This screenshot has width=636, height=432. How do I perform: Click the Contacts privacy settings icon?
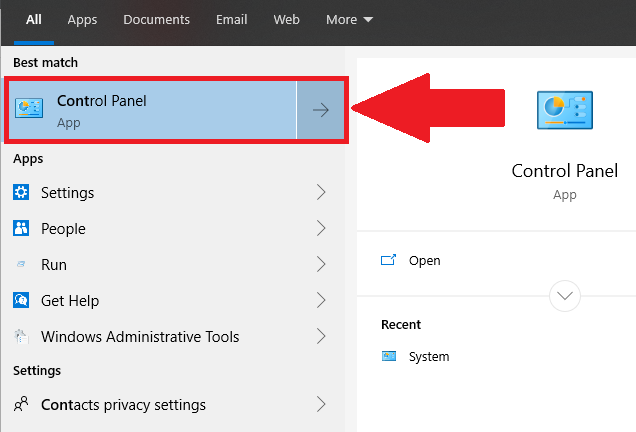(21, 404)
